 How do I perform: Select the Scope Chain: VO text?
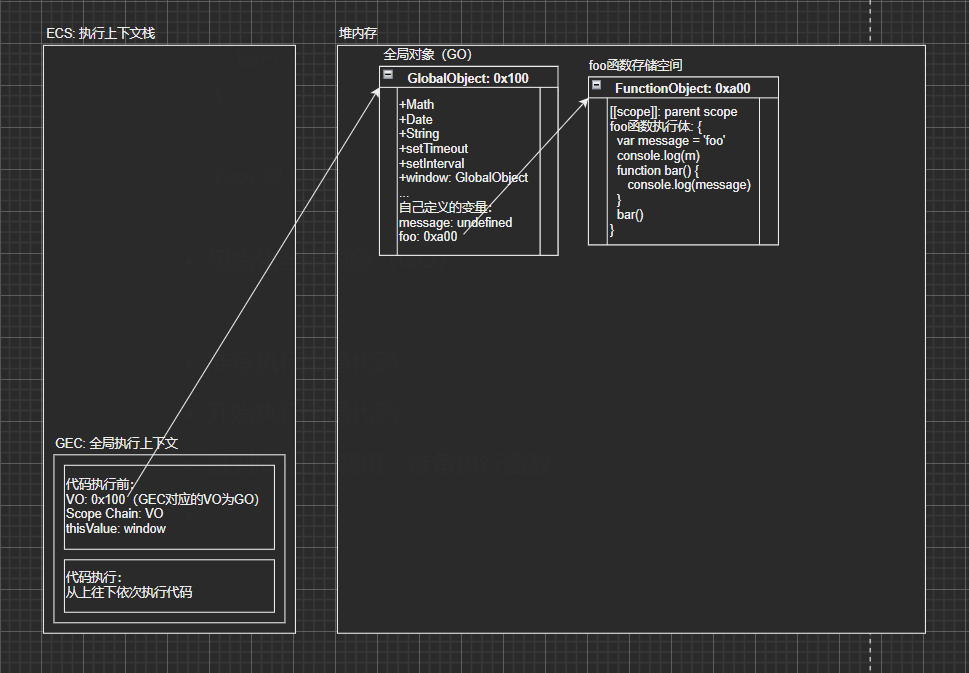pos(114,514)
